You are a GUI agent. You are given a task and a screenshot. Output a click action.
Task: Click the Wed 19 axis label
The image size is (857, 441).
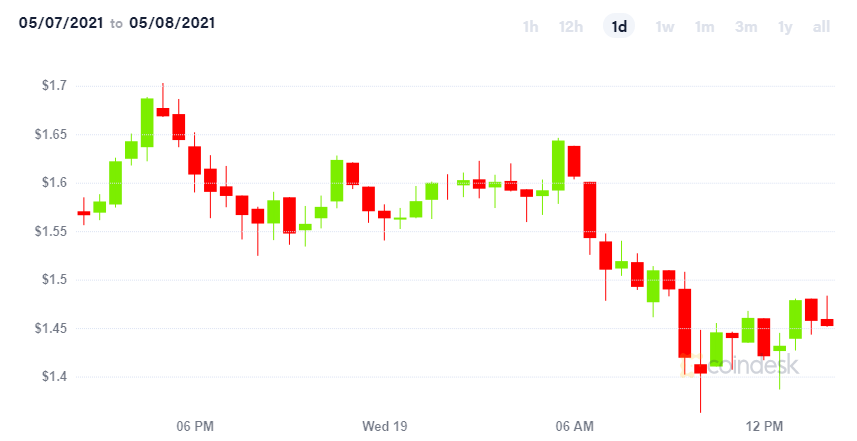[x=385, y=426]
